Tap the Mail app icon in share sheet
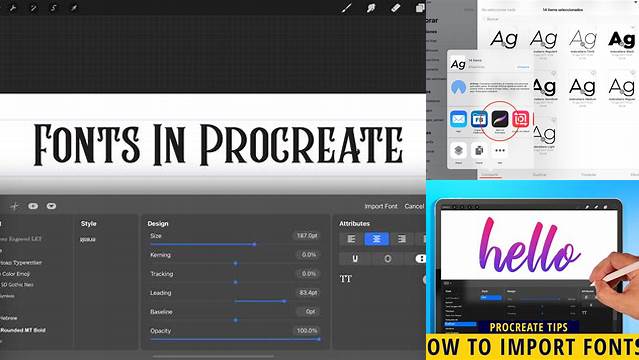Image resolution: width=639 pixels, height=360 pixels. (x=458, y=119)
